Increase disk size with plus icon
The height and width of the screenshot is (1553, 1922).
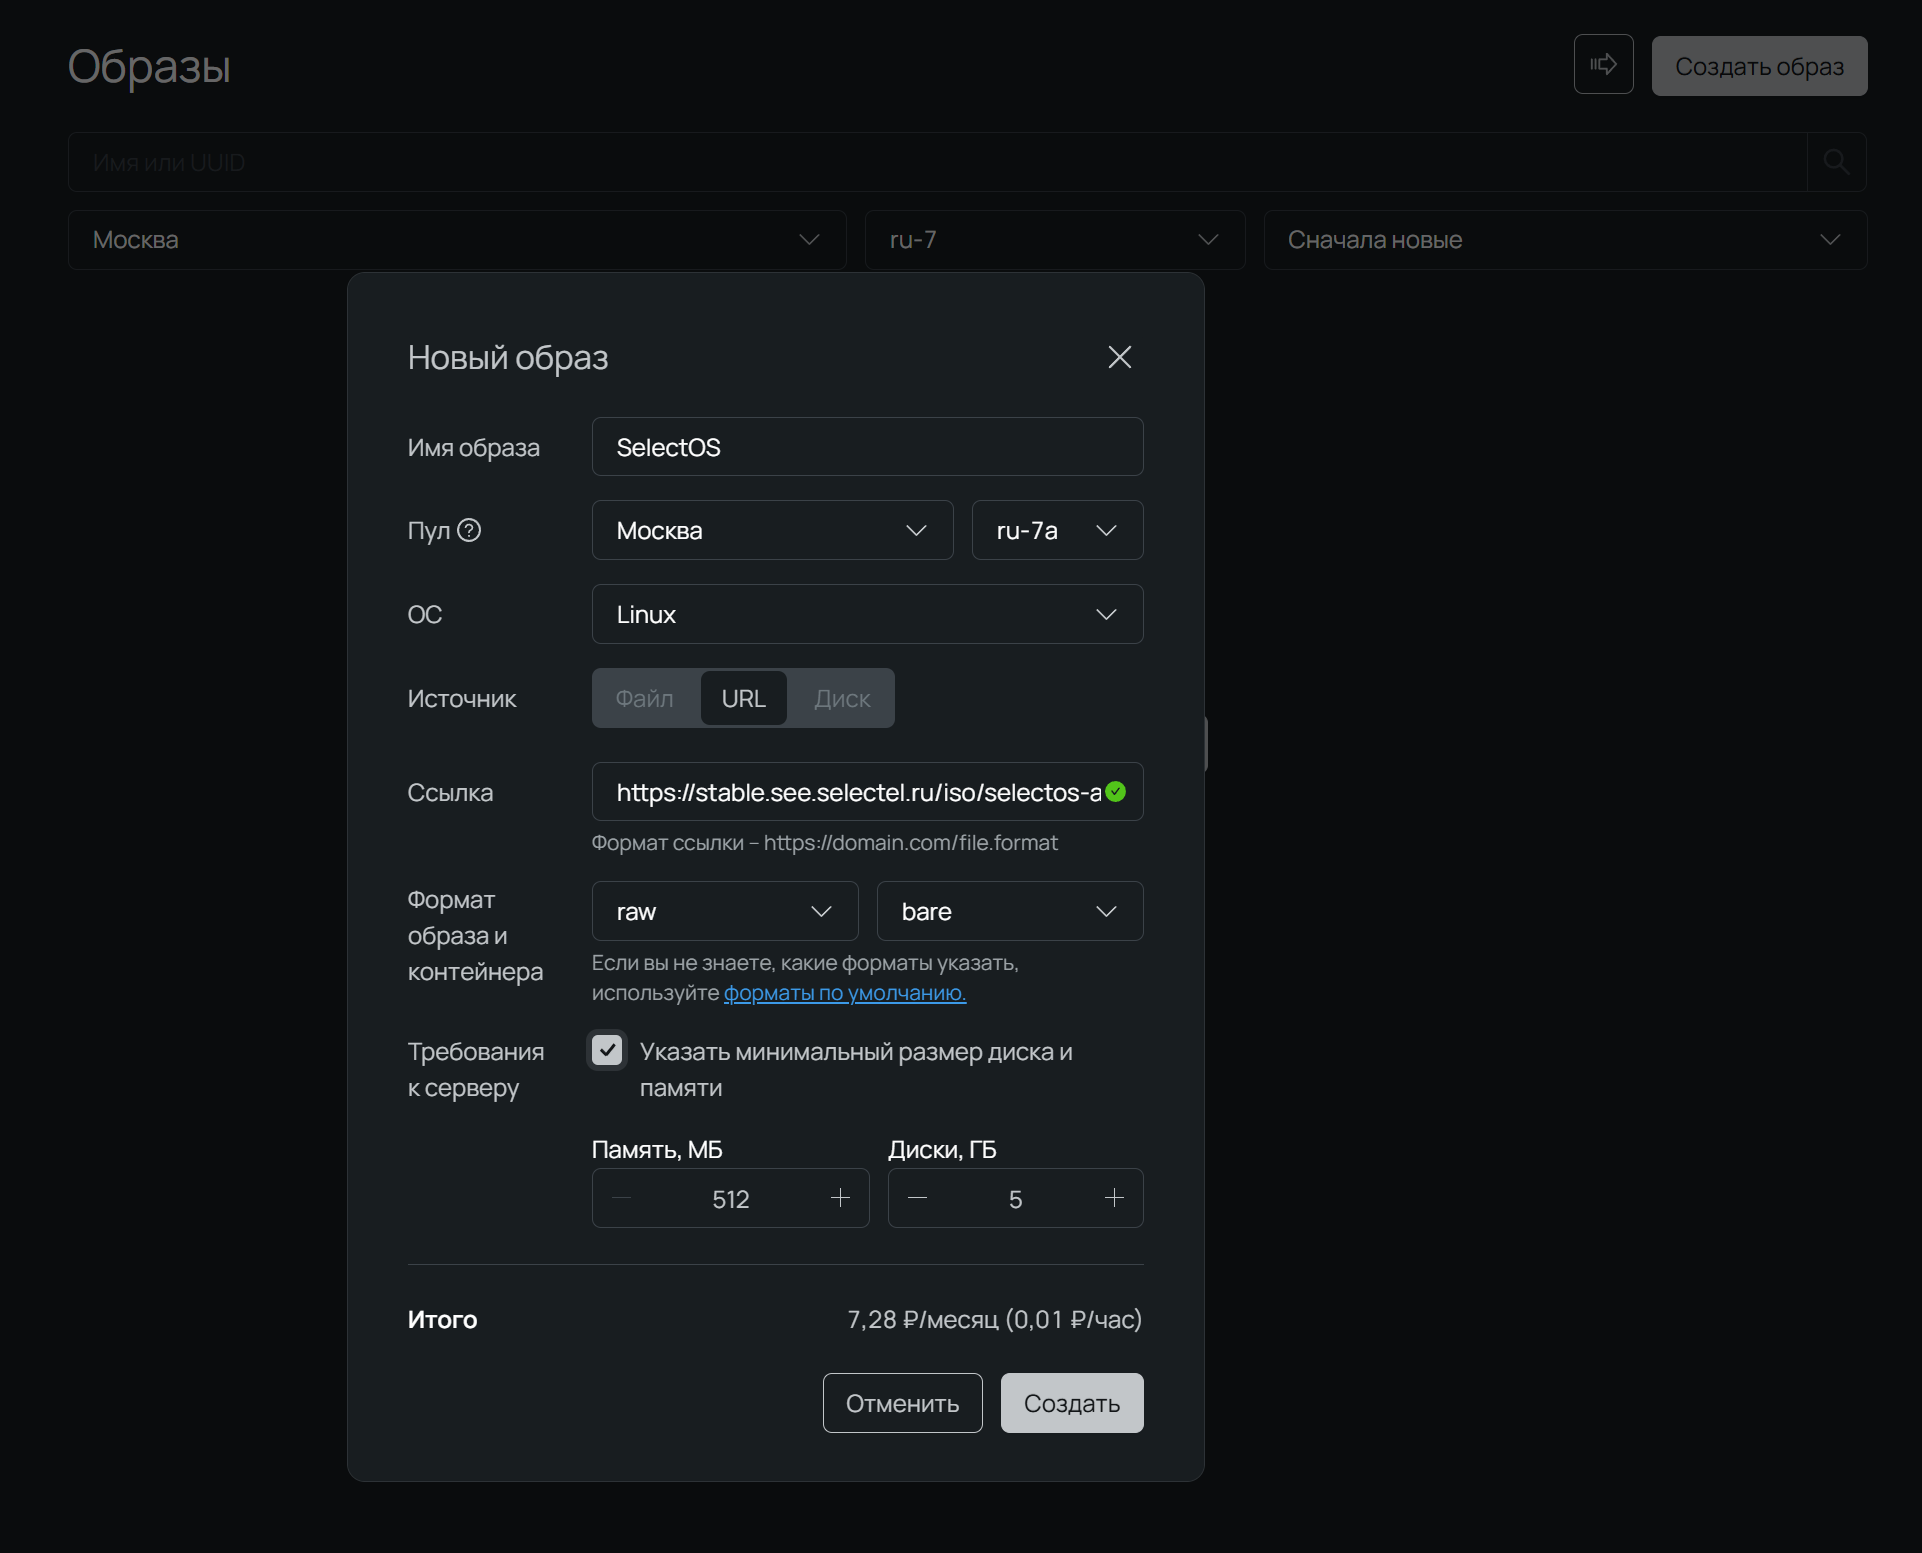pyautogui.click(x=1114, y=1198)
